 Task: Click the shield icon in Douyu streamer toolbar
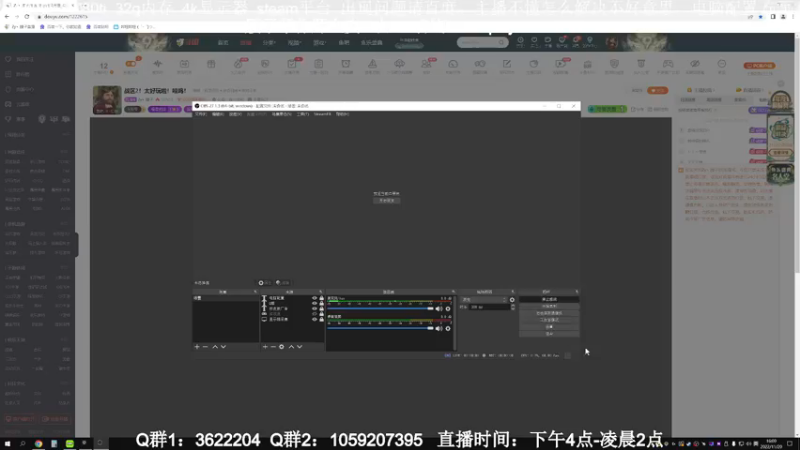[614, 64]
